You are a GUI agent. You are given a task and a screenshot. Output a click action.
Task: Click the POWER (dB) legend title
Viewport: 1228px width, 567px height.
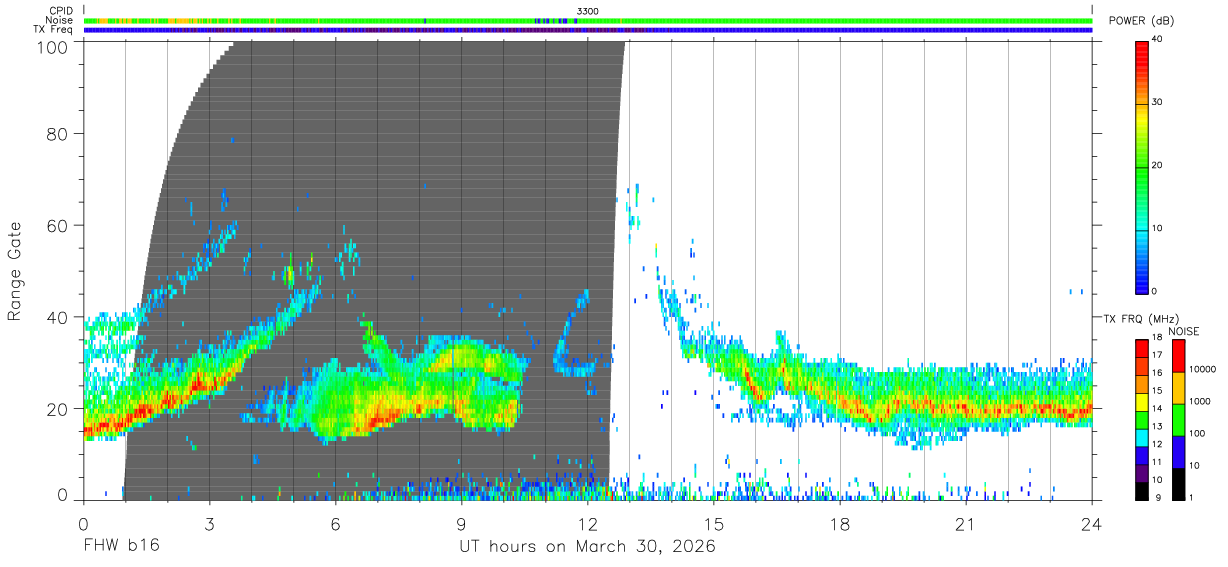click(1140, 21)
